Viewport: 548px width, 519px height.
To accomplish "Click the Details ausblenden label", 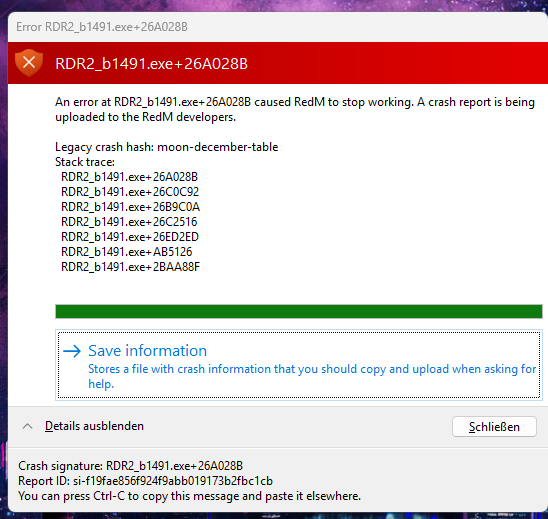I will (94, 426).
